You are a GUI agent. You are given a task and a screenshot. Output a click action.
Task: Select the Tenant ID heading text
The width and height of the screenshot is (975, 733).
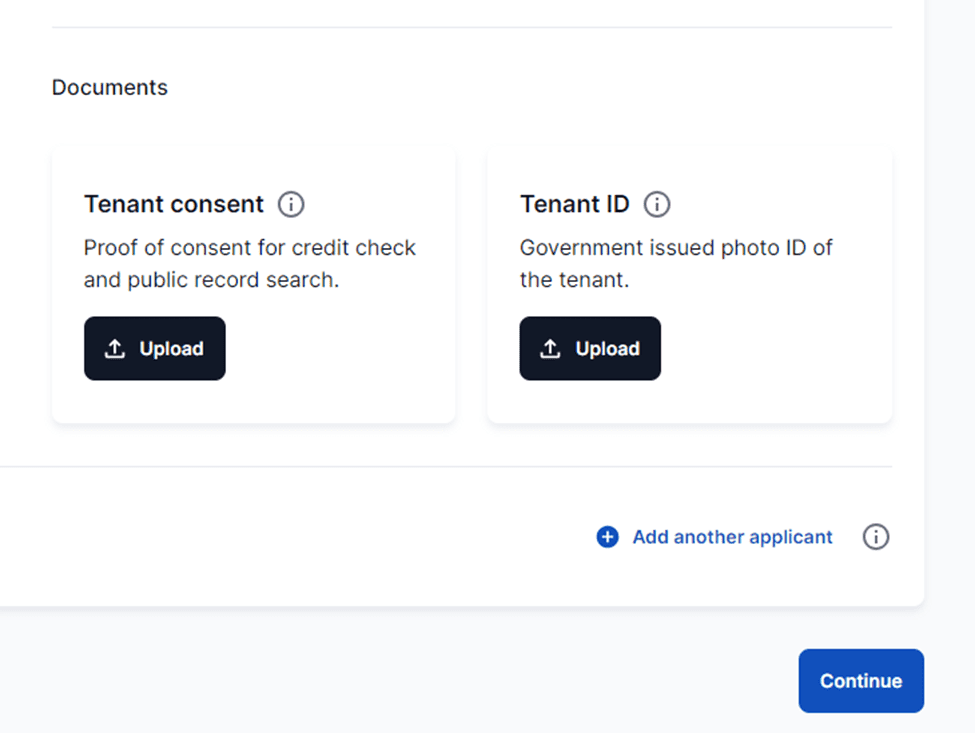[x=575, y=205]
